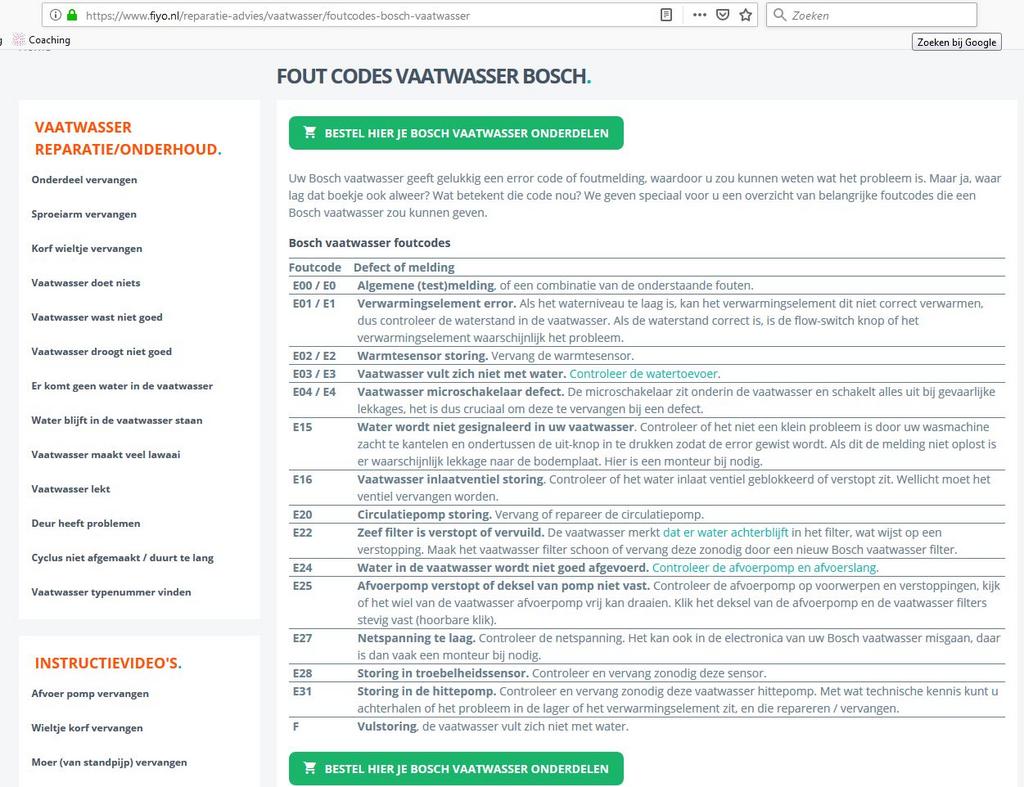The image size is (1024, 787).
Task: Click the Defect of melding column header
Action: point(404,267)
